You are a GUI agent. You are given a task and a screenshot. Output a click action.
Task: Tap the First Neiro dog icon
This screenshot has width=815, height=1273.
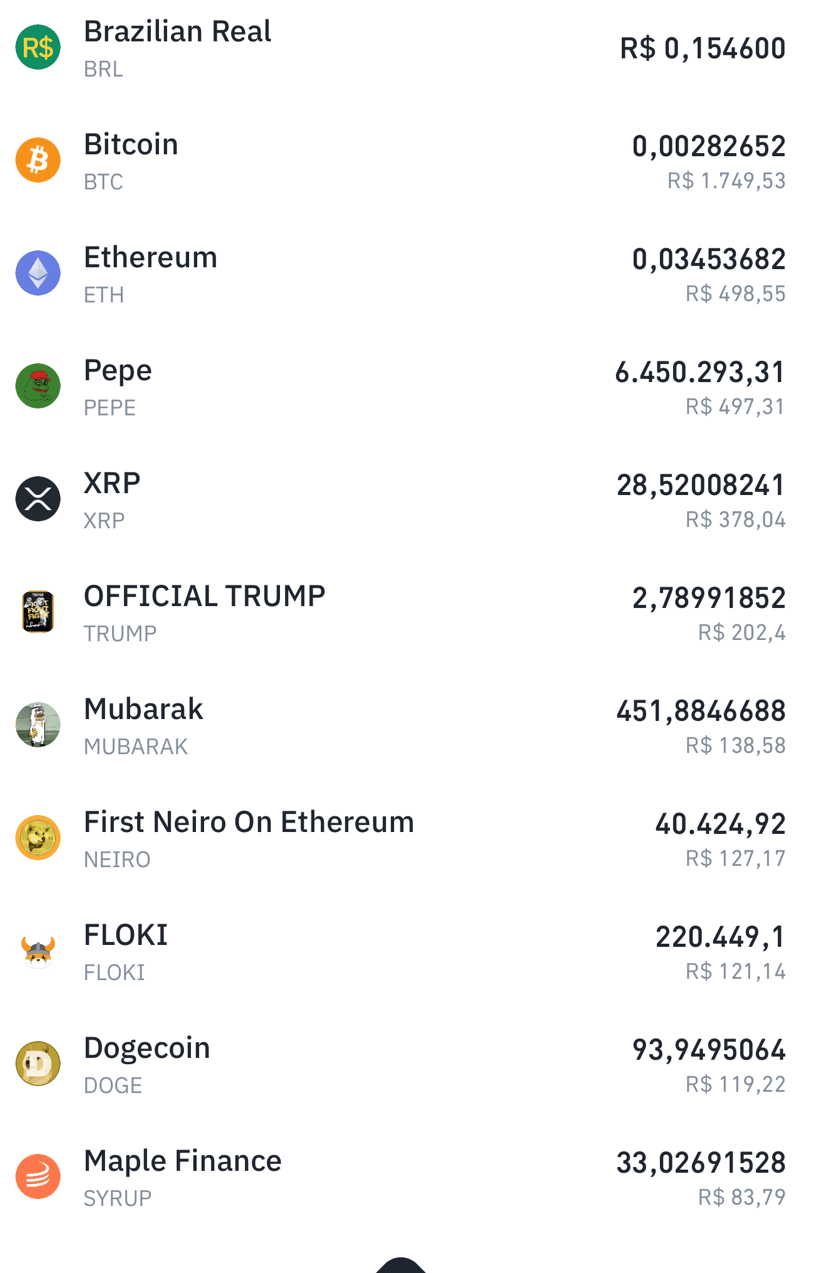pyautogui.click(x=38, y=838)
